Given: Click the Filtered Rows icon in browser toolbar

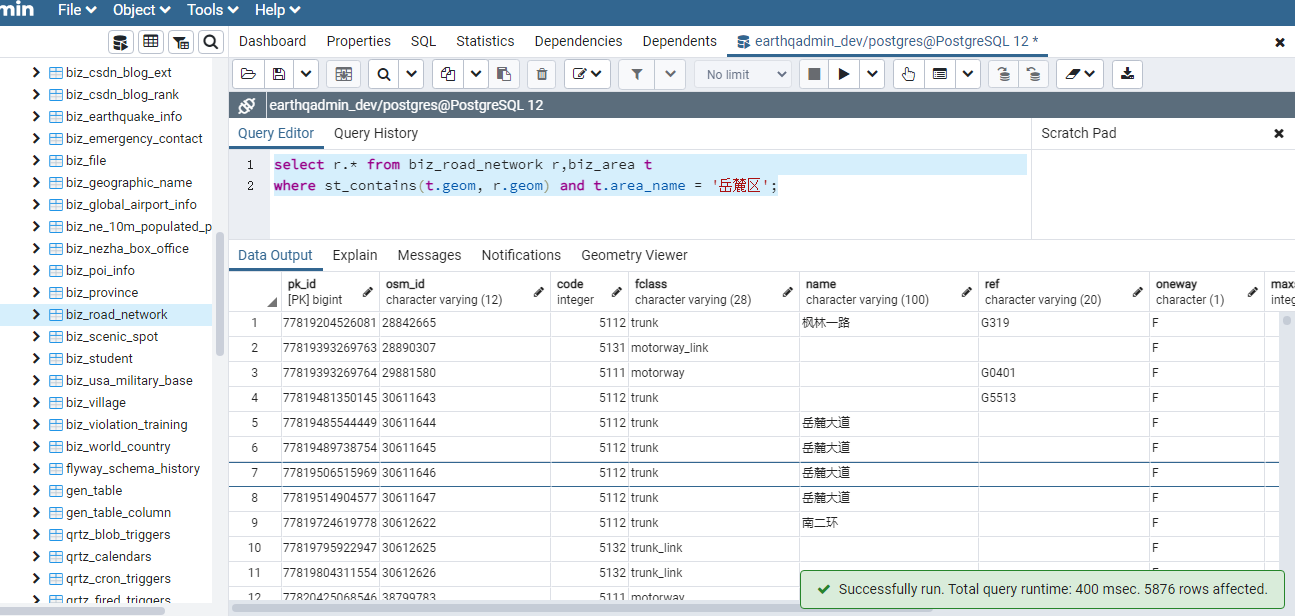Looking at the screenshot, I should [181, 42].
